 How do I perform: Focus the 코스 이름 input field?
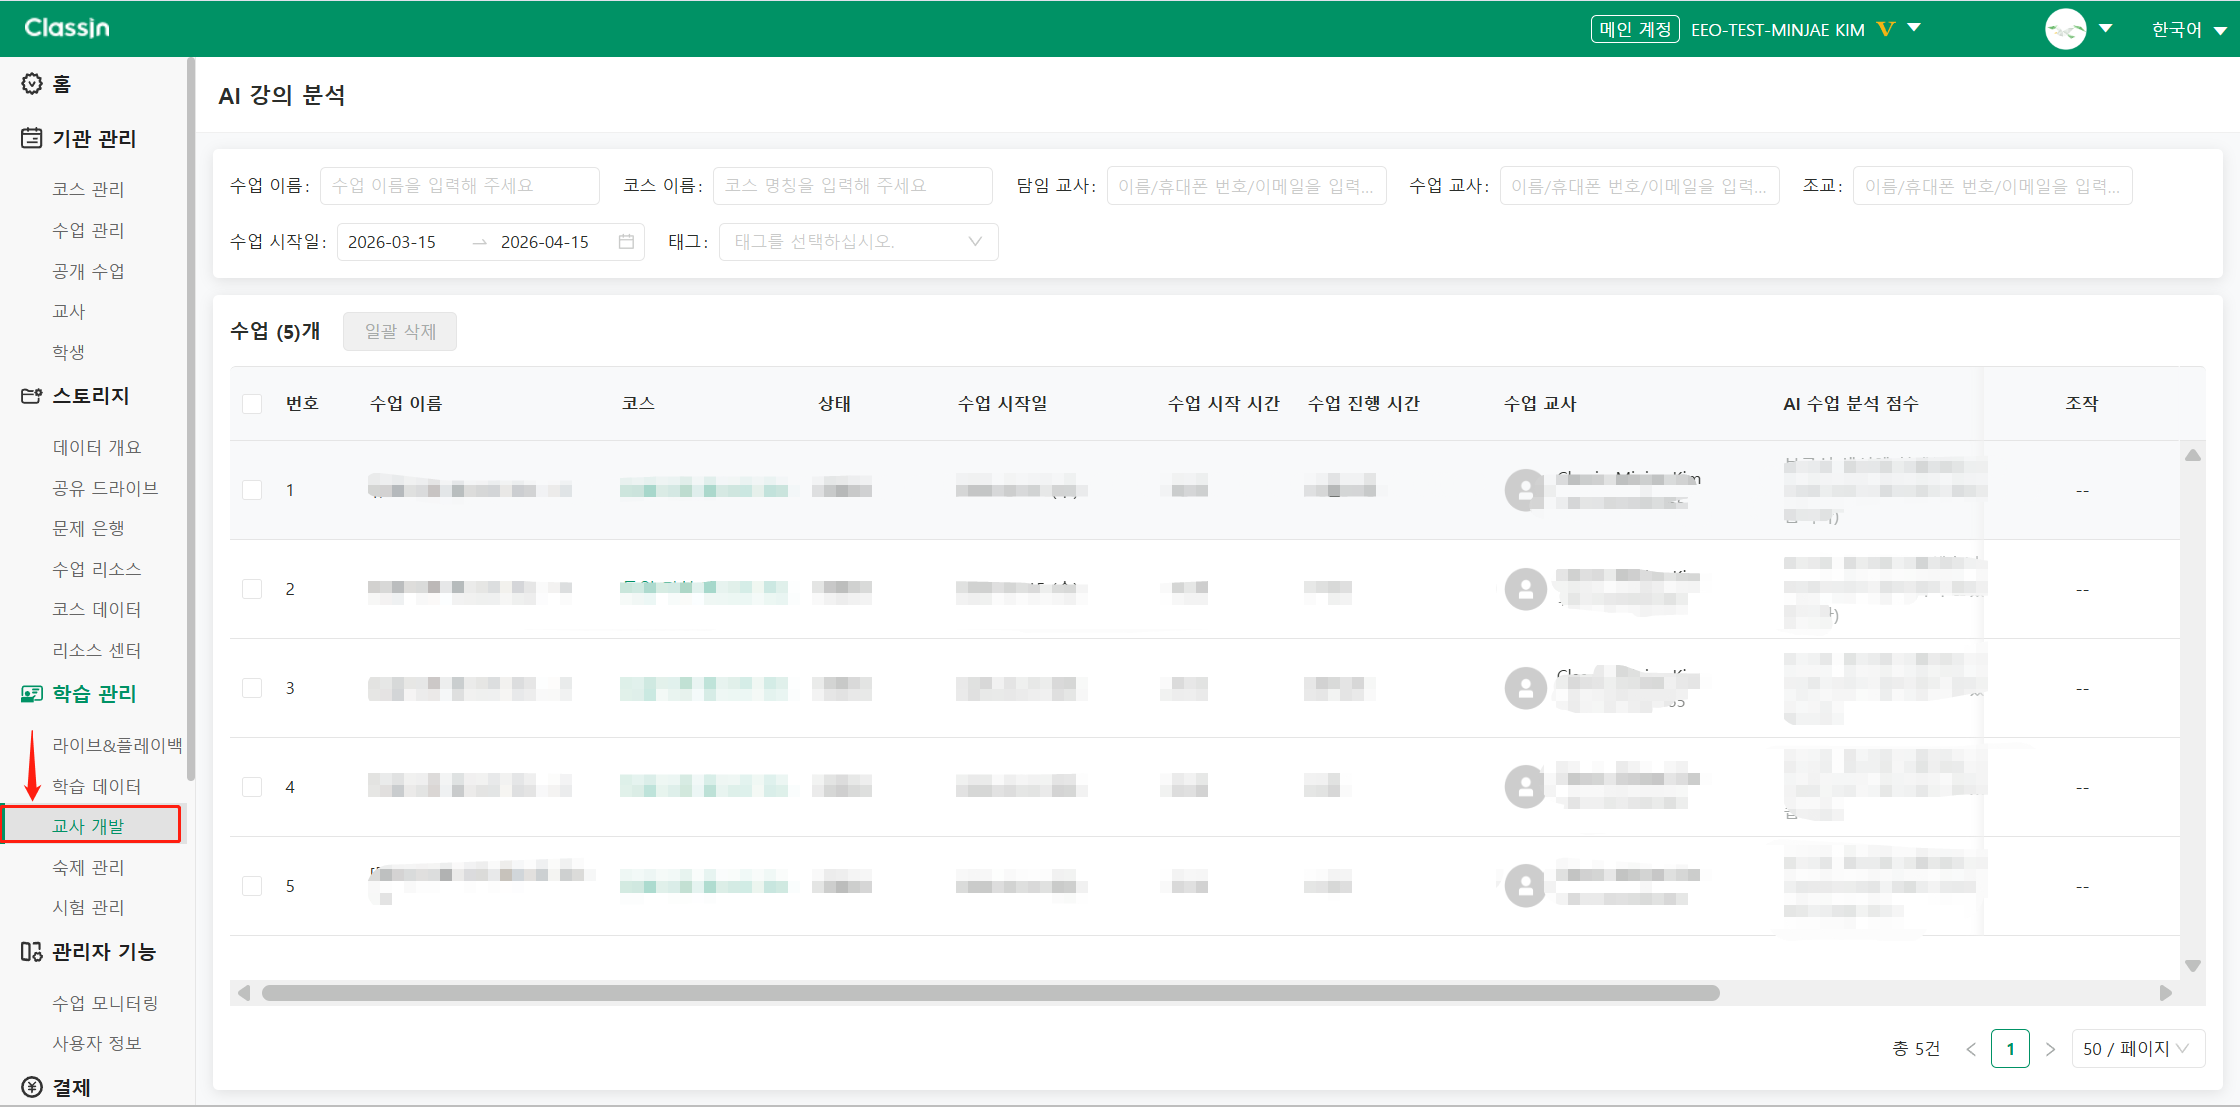click(853, 186)
